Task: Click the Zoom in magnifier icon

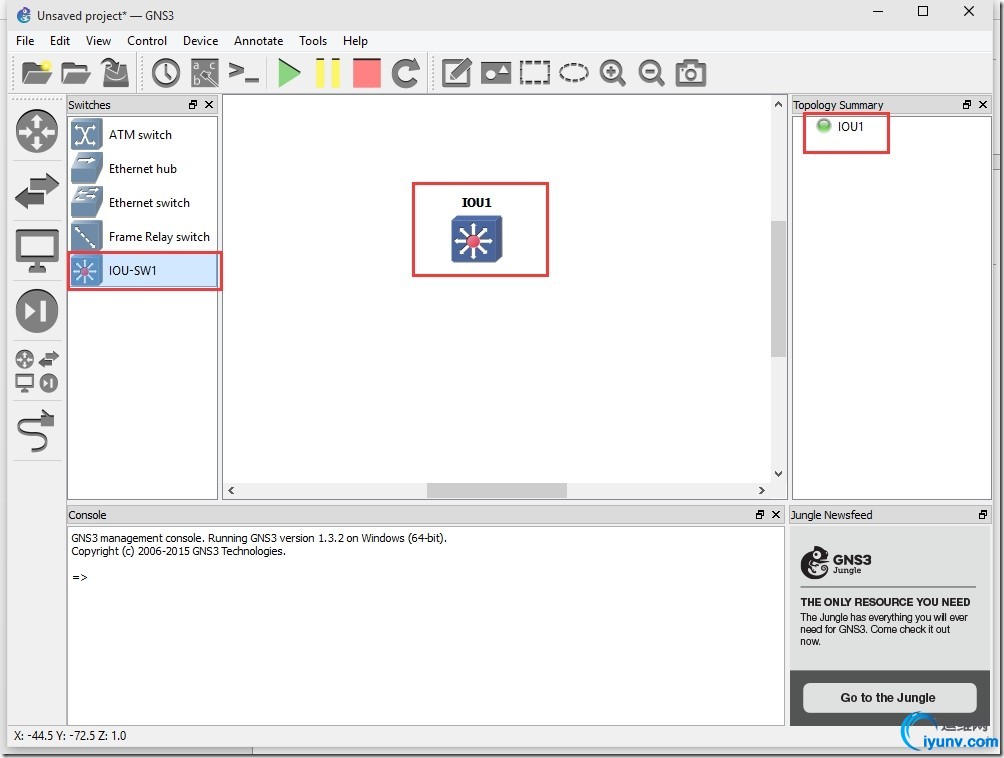Action: (613, 72)
